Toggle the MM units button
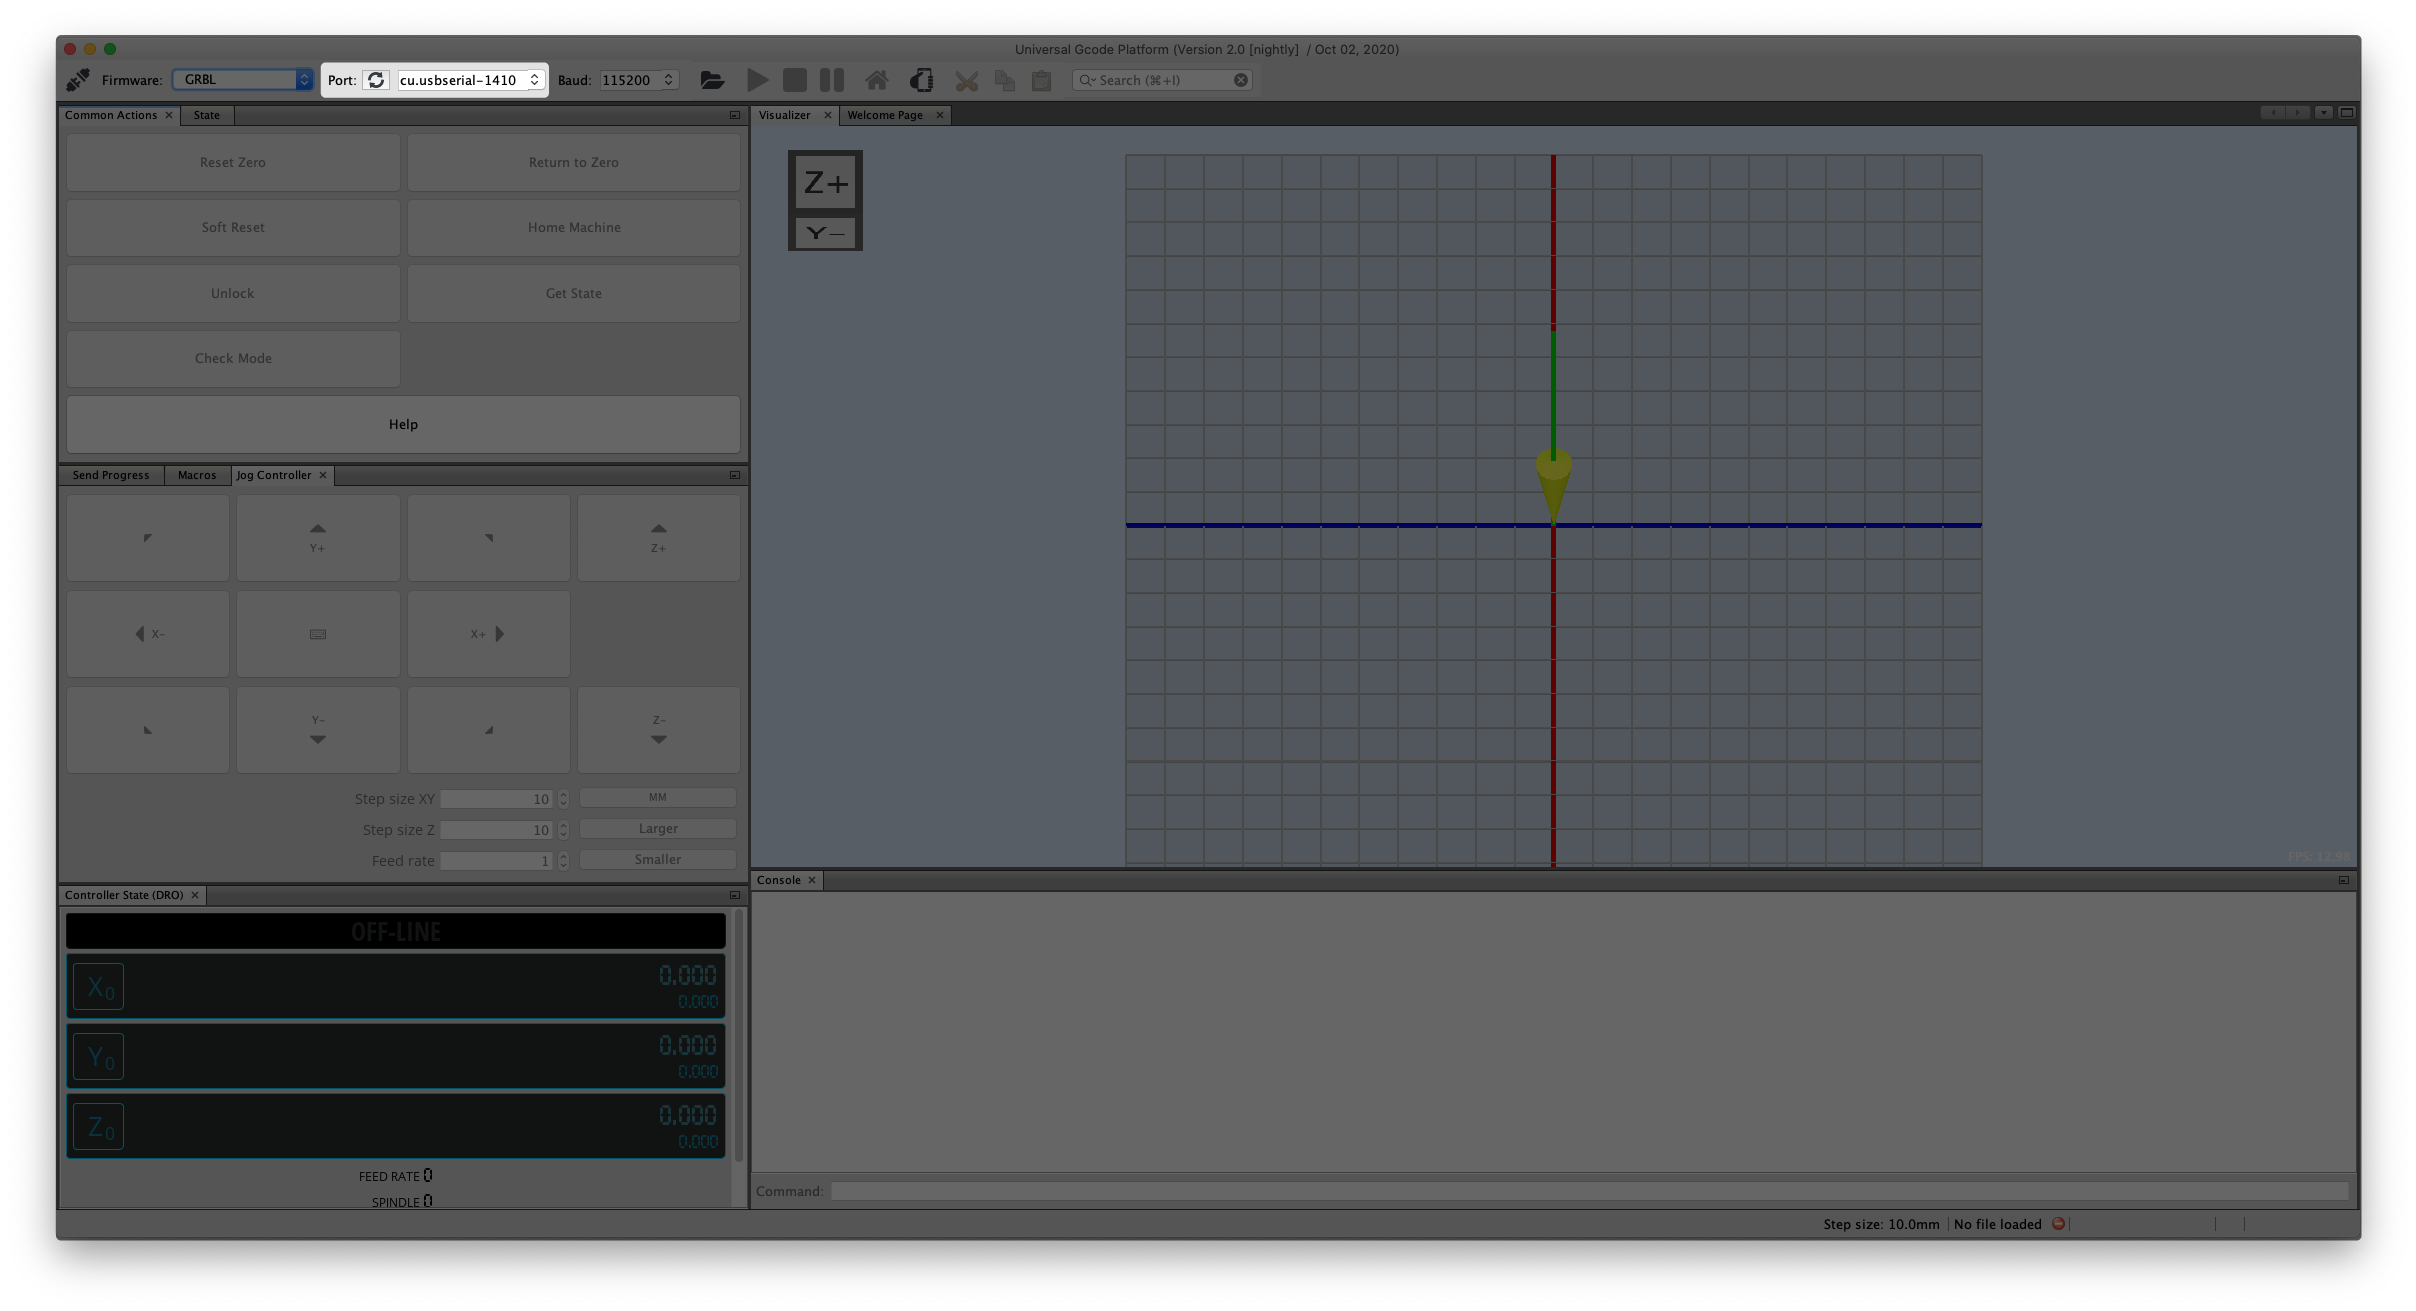The width and height of the screenshot is (2416, 1311). click(657, 797)
